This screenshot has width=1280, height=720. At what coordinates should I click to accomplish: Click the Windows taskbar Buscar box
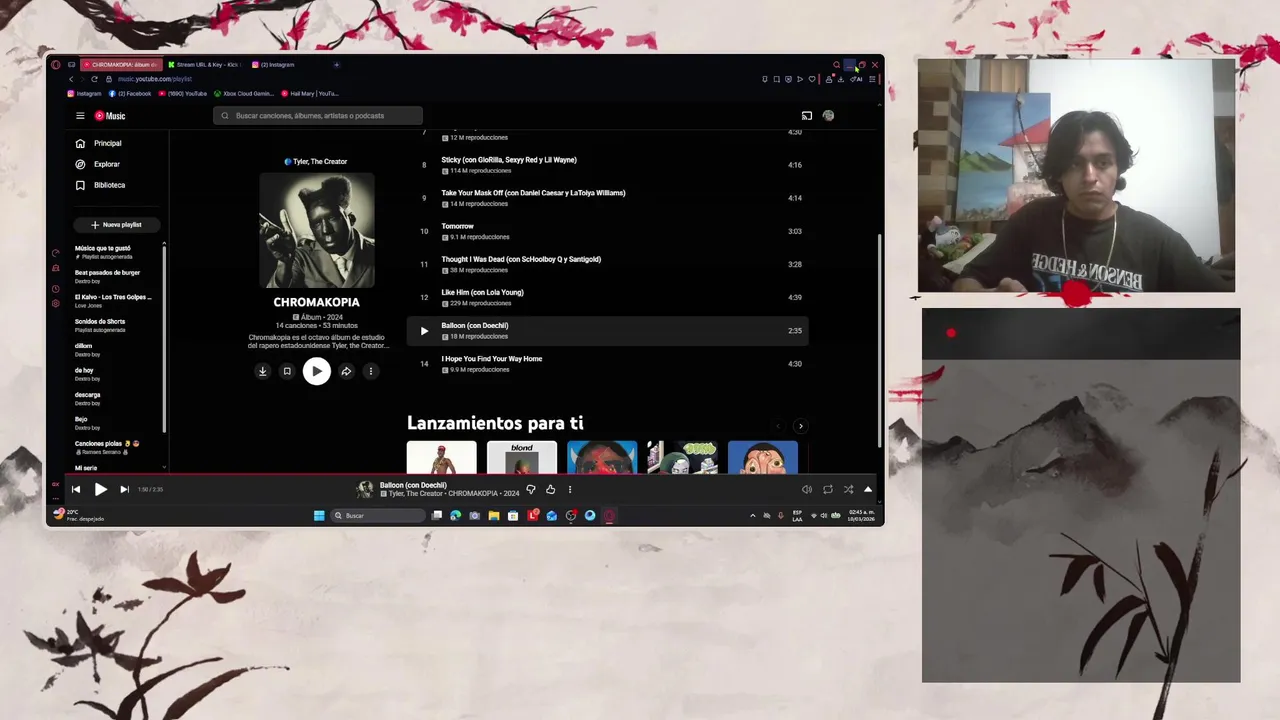379,516
